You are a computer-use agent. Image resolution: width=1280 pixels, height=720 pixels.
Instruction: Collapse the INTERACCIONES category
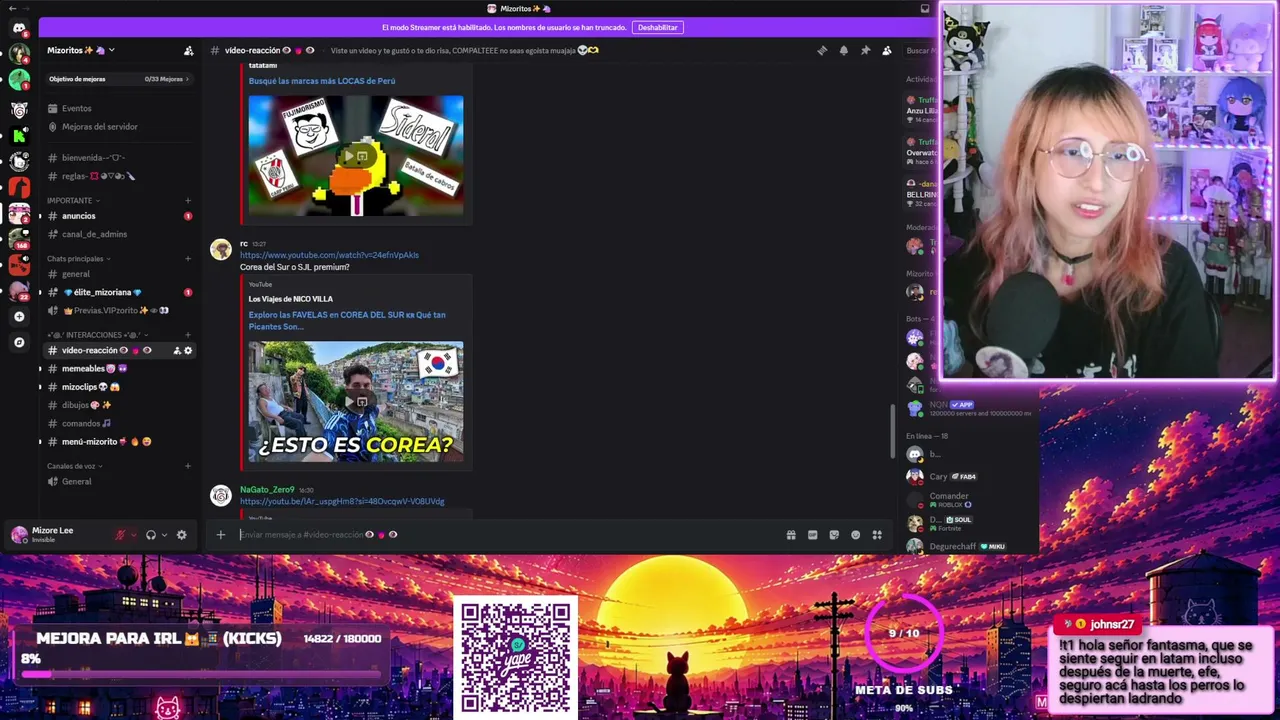tap(97, 335)
